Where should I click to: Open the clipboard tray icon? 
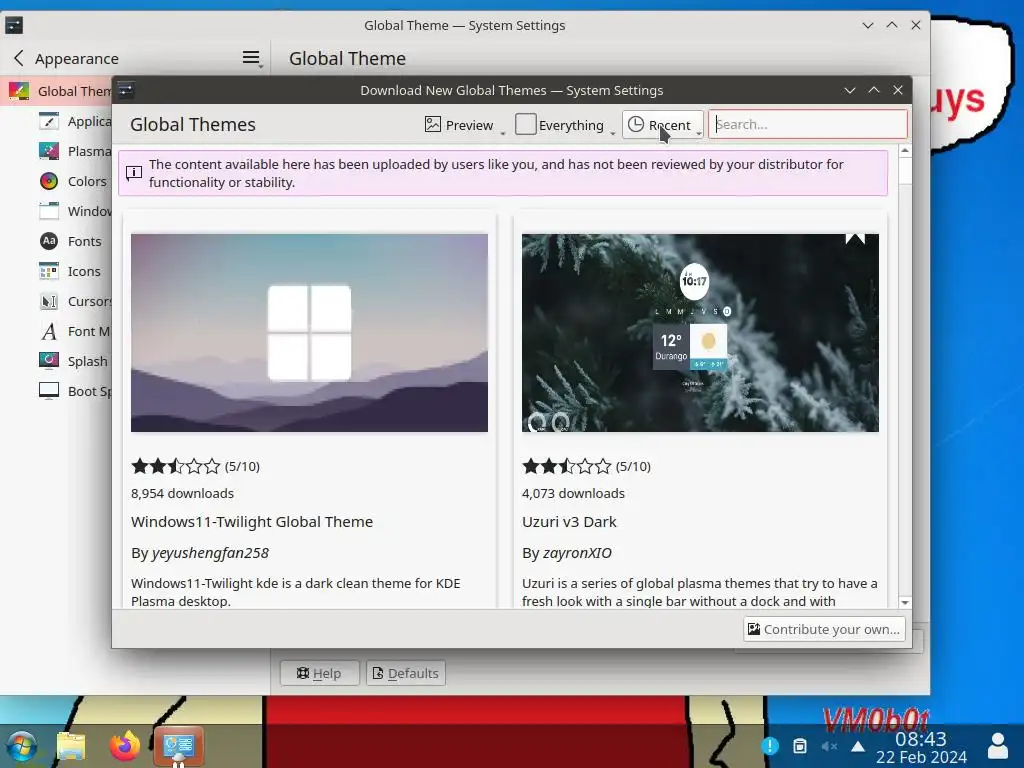[799, 746]
